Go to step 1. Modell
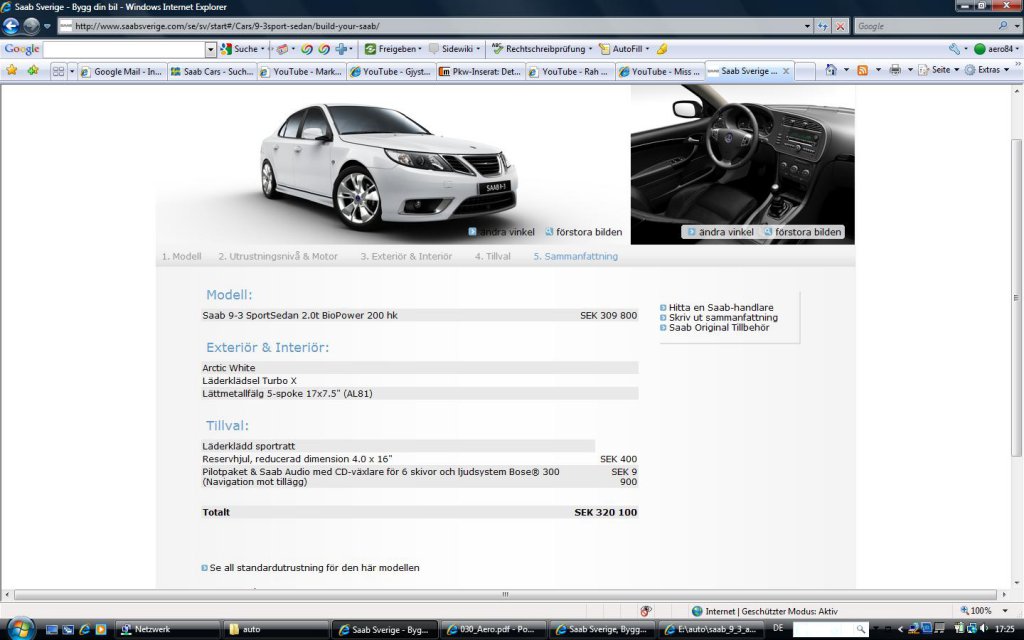The image size is (1024, 640). coord(182,257)
